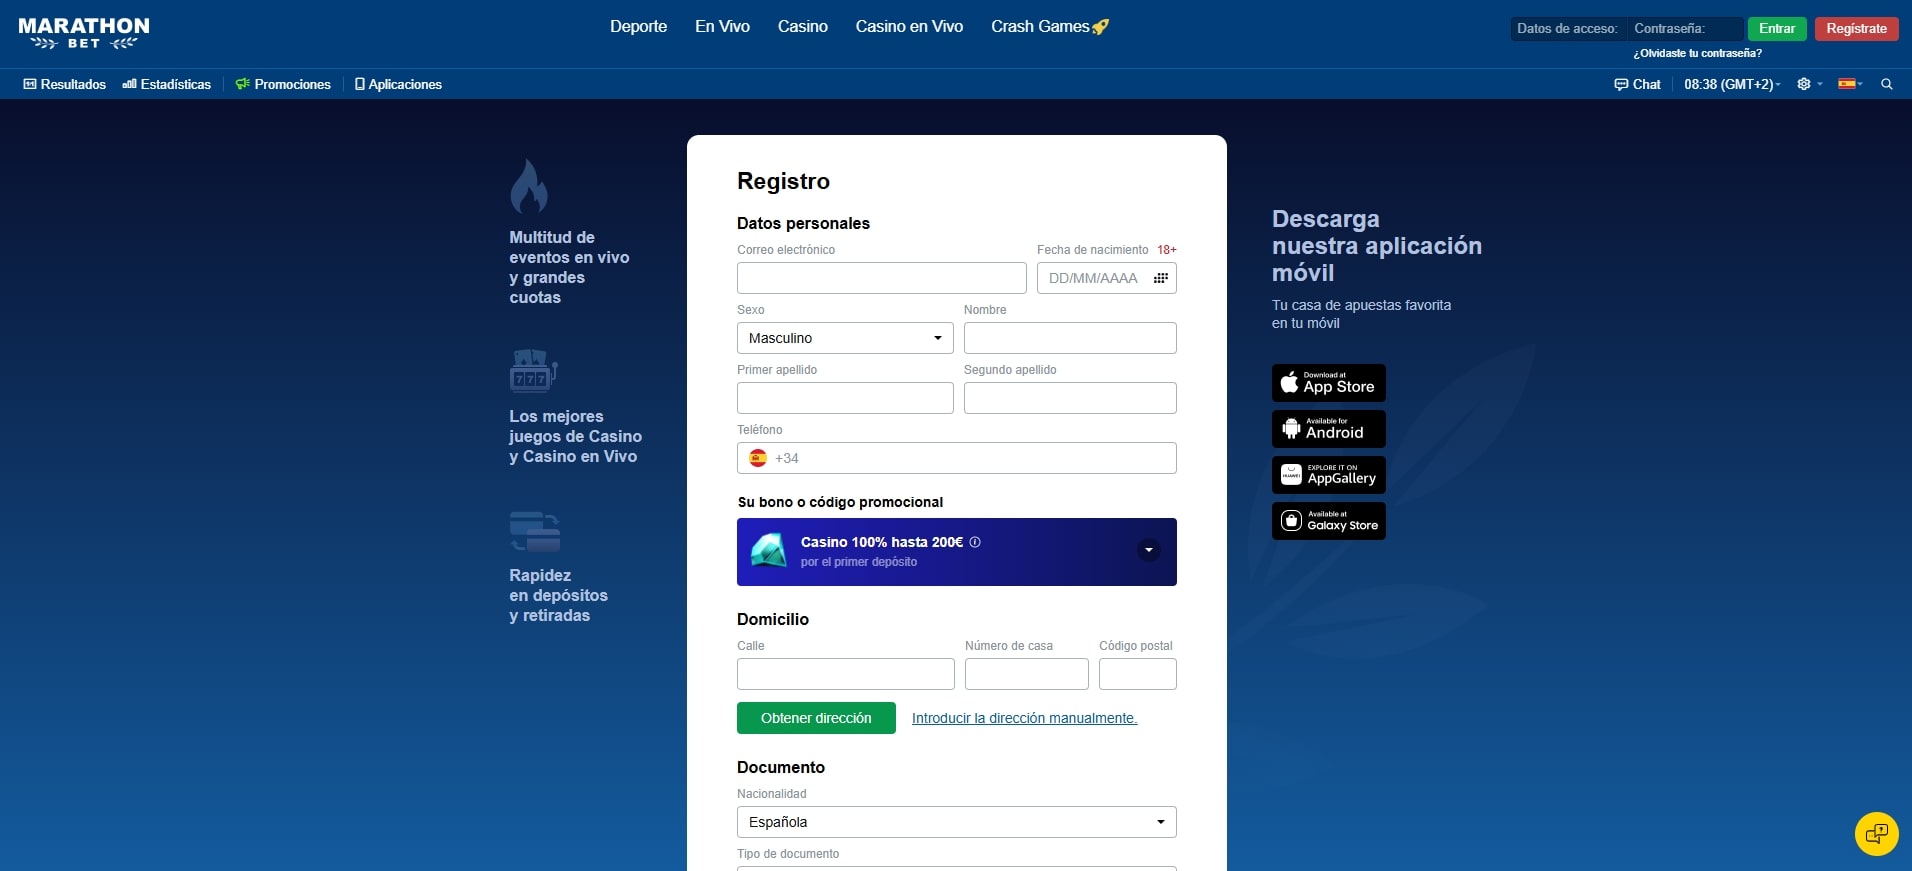Click the flame icon for live events
The image size is (1912, 871).
(529, 186)
